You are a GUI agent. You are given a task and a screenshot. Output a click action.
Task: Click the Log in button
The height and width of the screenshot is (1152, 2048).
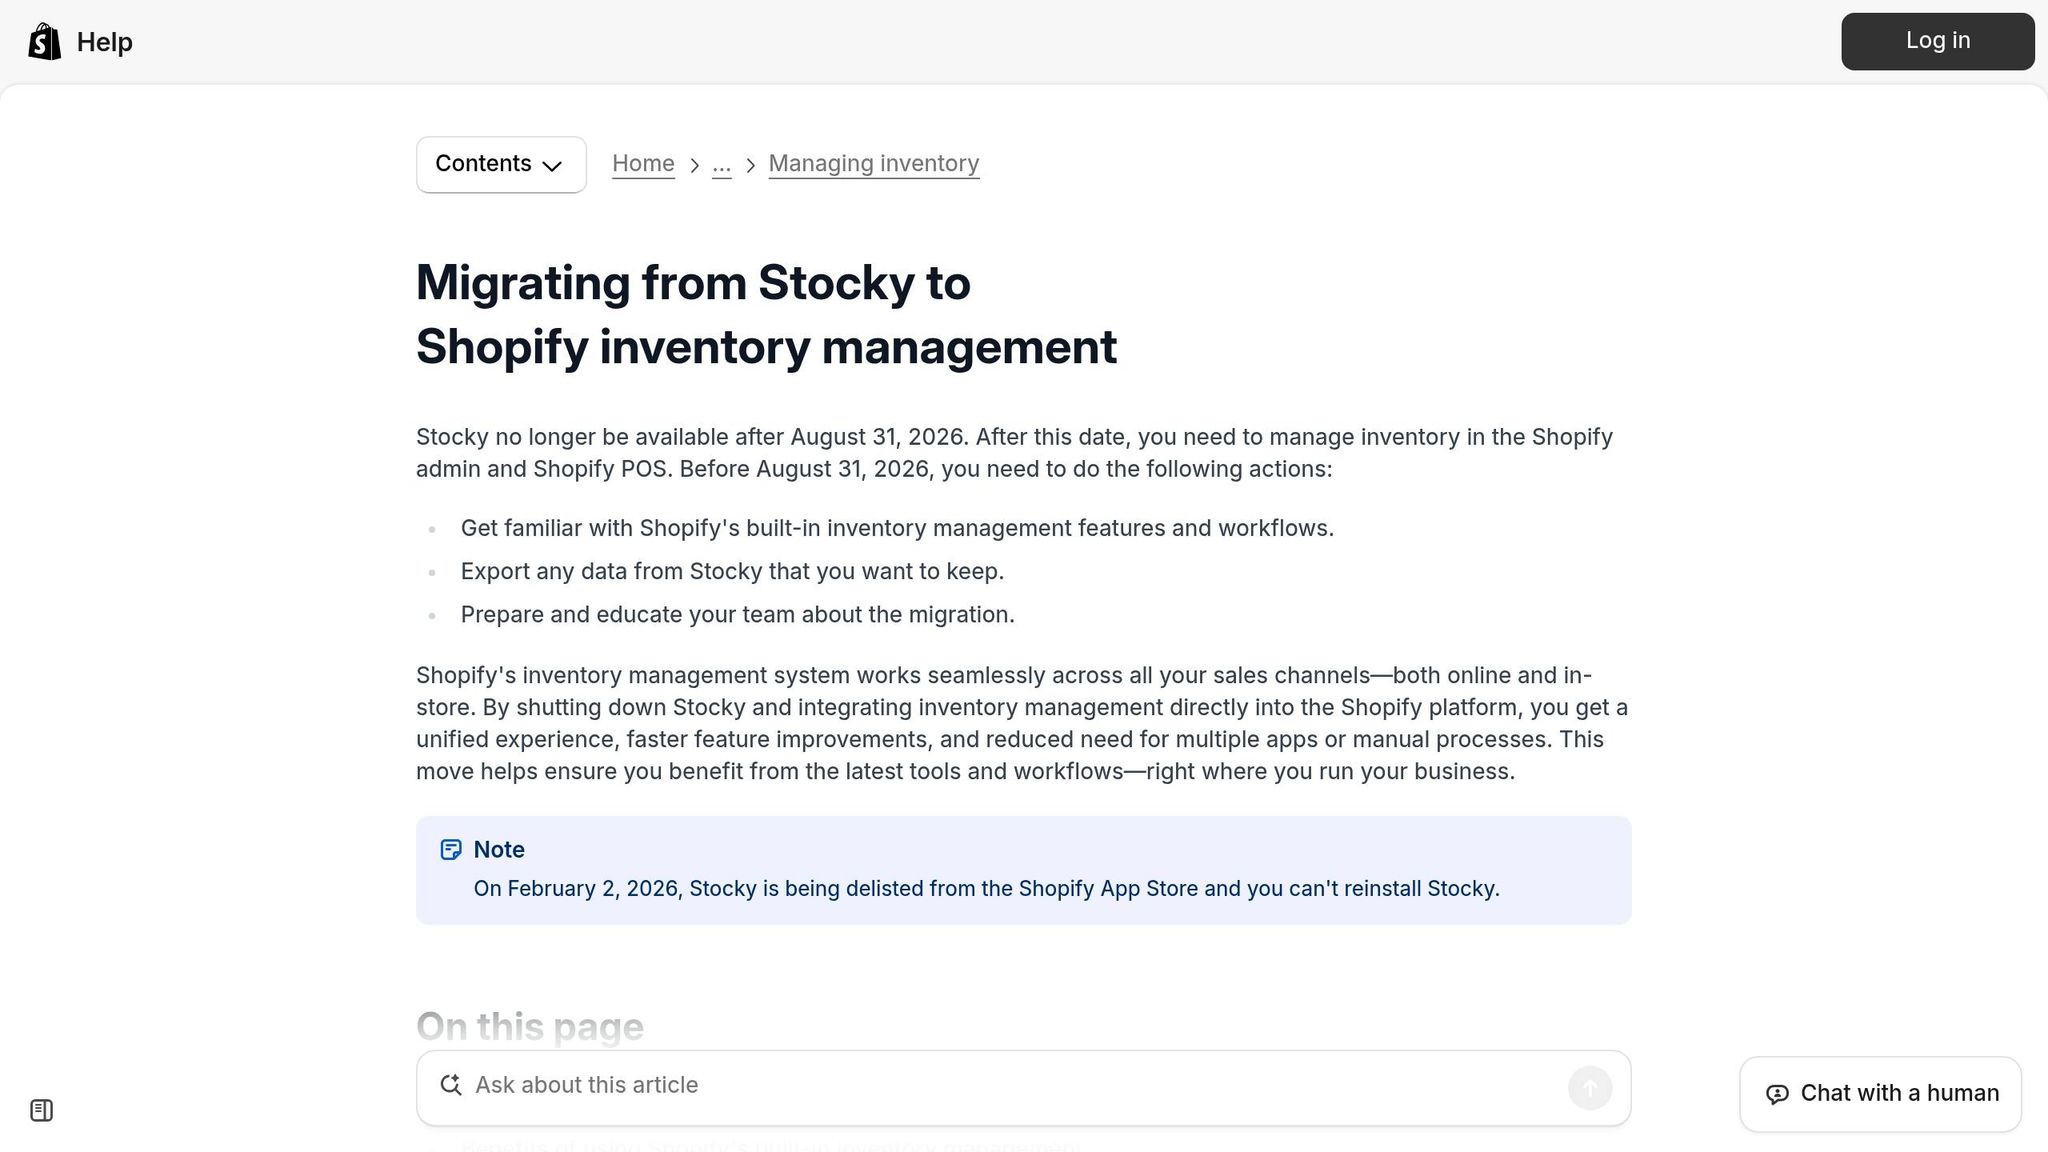(x=1936, y=41)
